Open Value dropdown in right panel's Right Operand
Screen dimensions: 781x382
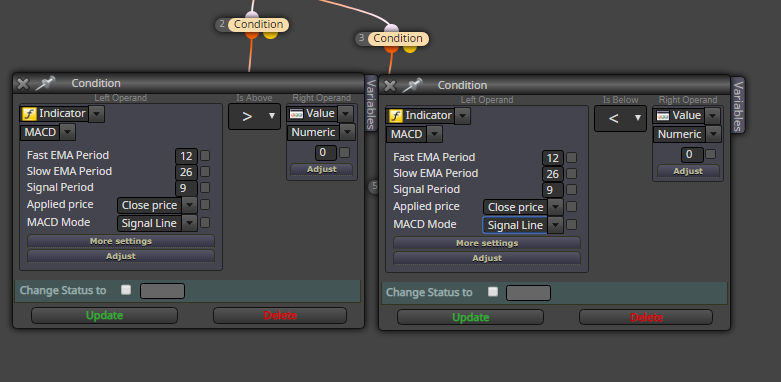[x=713, y=116]
